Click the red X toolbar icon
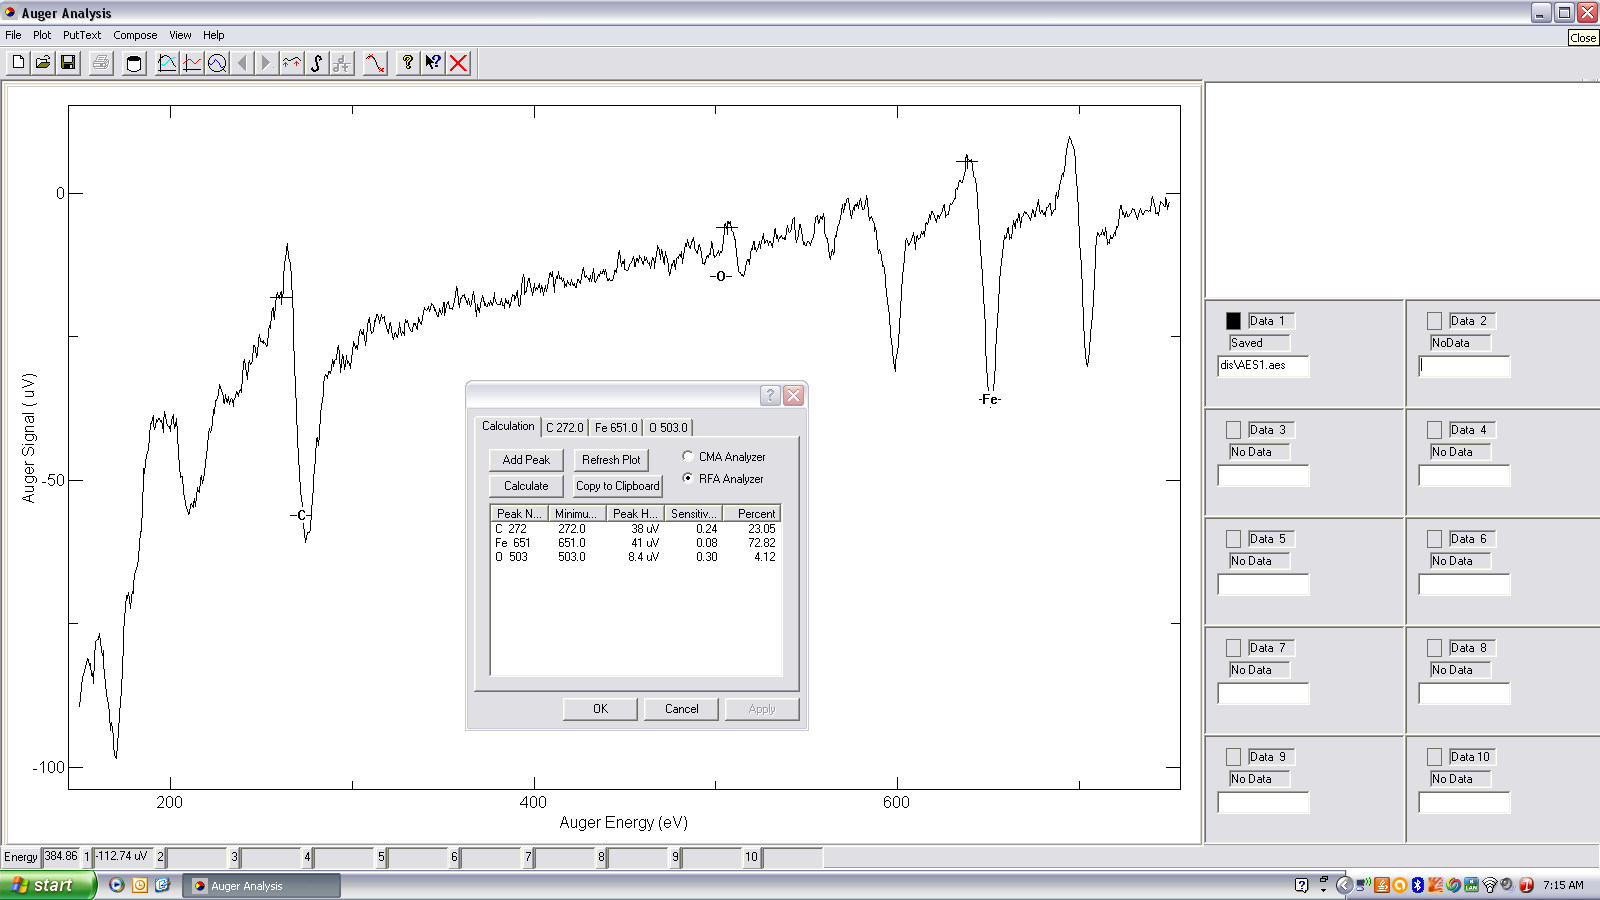Viewport: 1600px width, 900px height. tap(459, 63)
